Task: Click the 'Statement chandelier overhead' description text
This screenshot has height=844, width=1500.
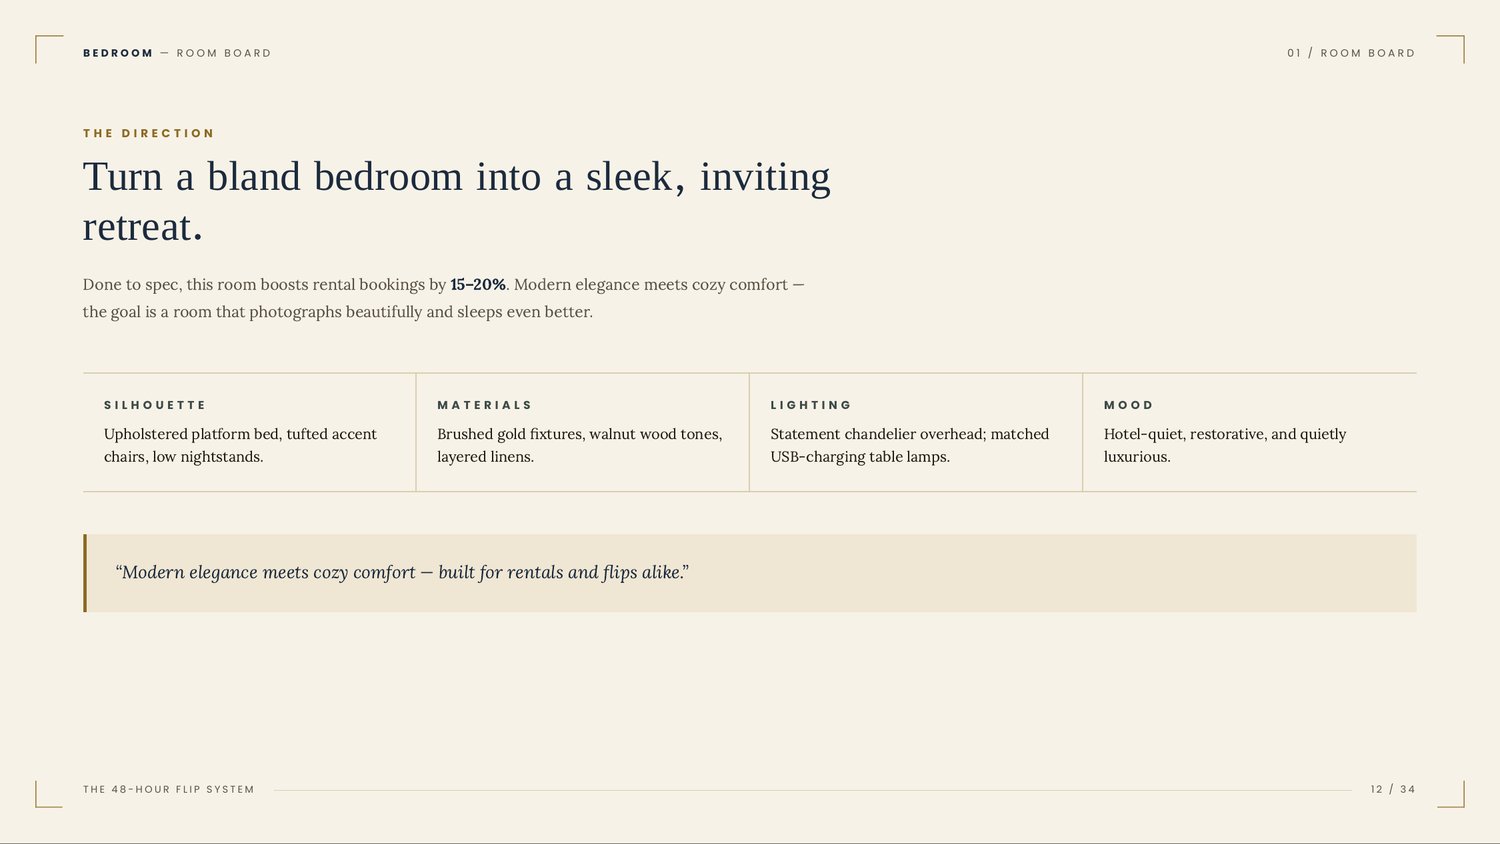Action: 910,445
